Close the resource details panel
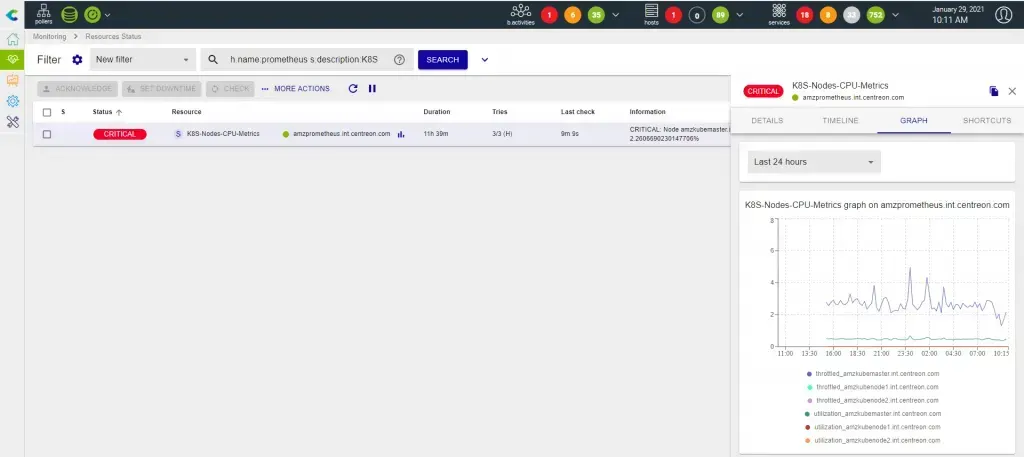The height and width of the screenshot is (457, 1024). click(1012, 91)
